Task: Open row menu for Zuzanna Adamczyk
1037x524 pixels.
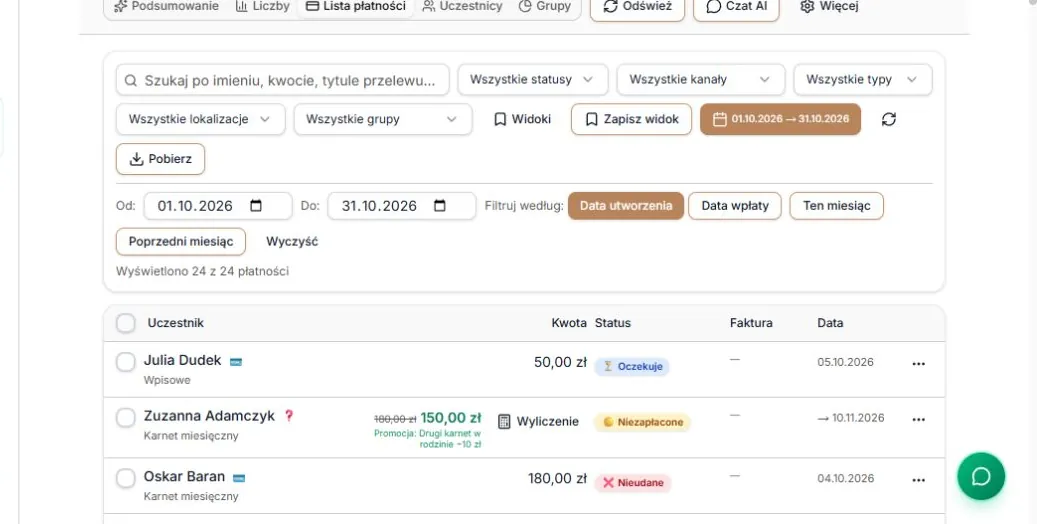Action: (x=919, y=419)
